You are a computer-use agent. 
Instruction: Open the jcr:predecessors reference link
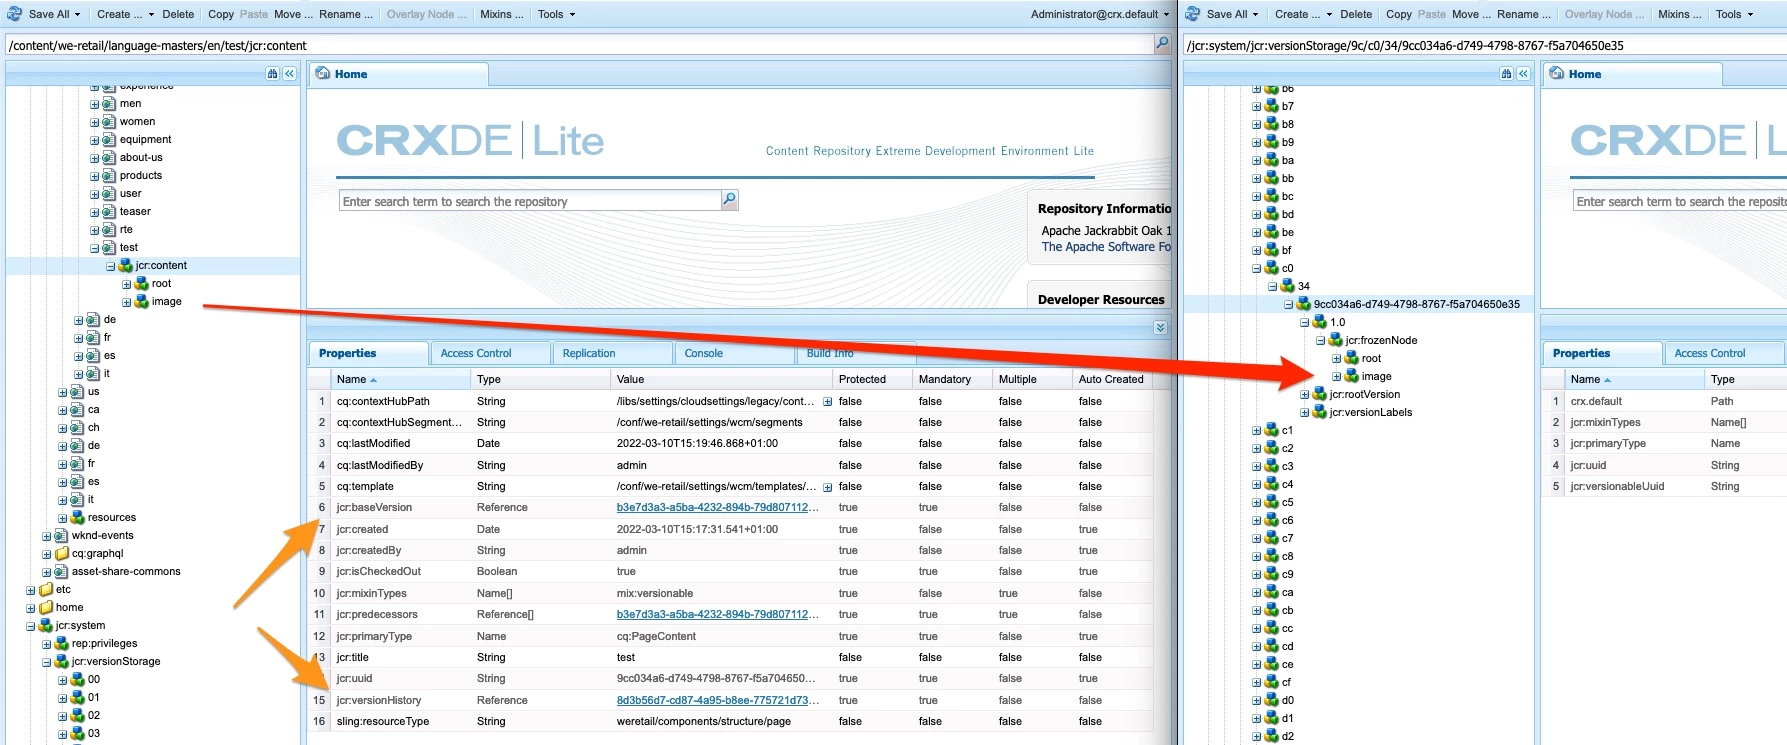coord(717,615)
